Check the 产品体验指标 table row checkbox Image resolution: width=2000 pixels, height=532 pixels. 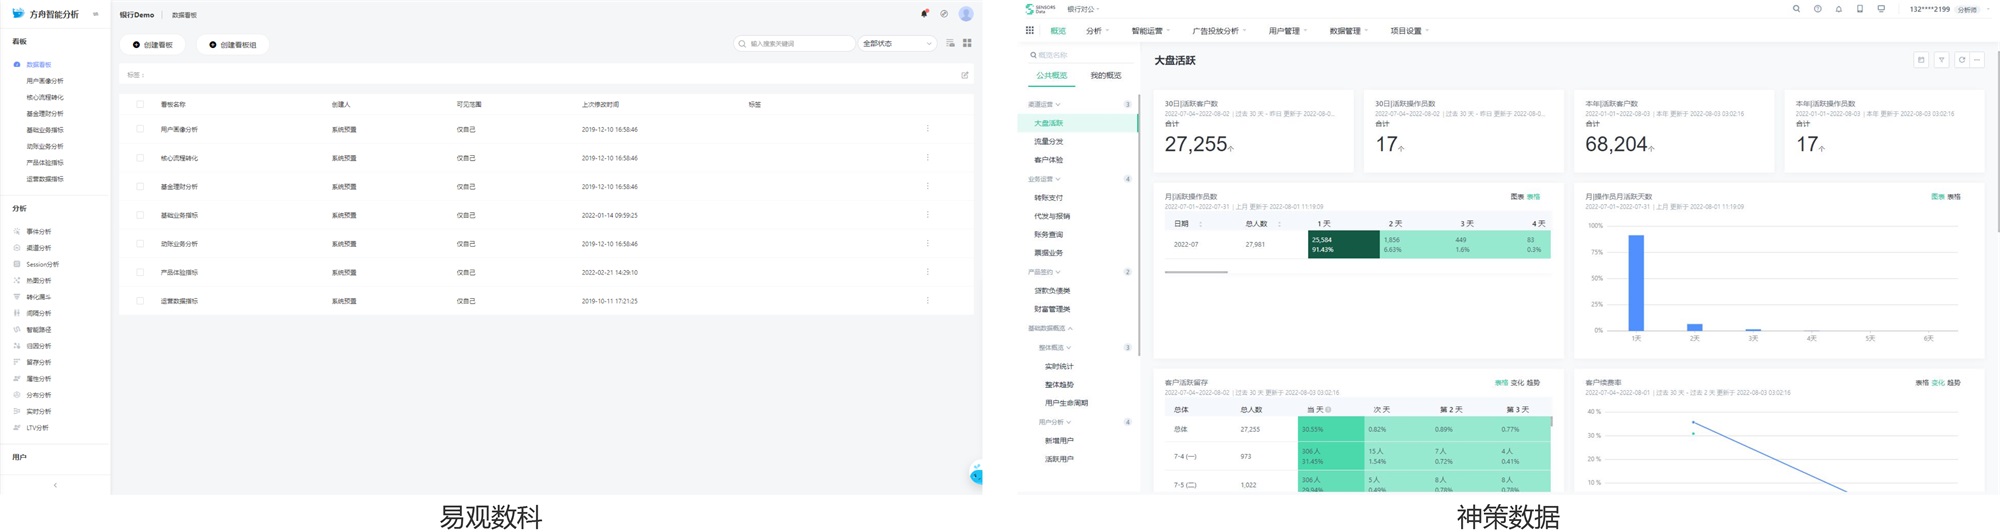pyautogui.click(x=140, y=272)
